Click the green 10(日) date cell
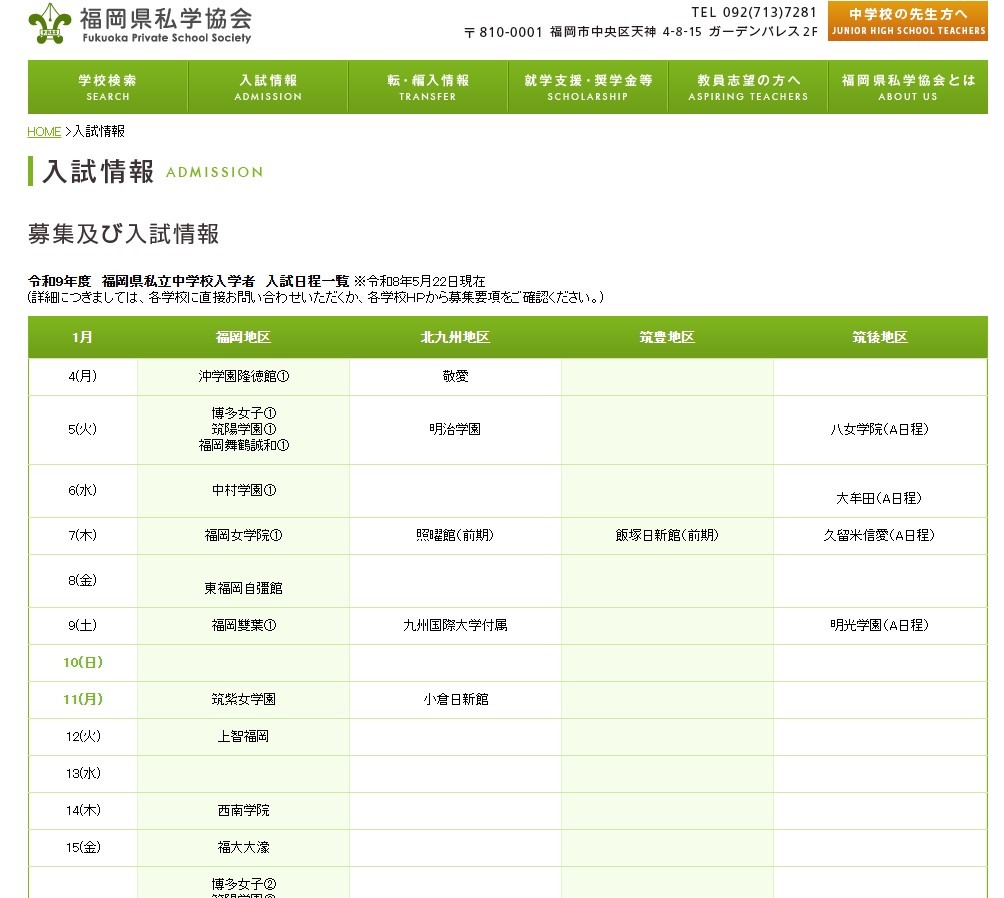 point(83,663)
